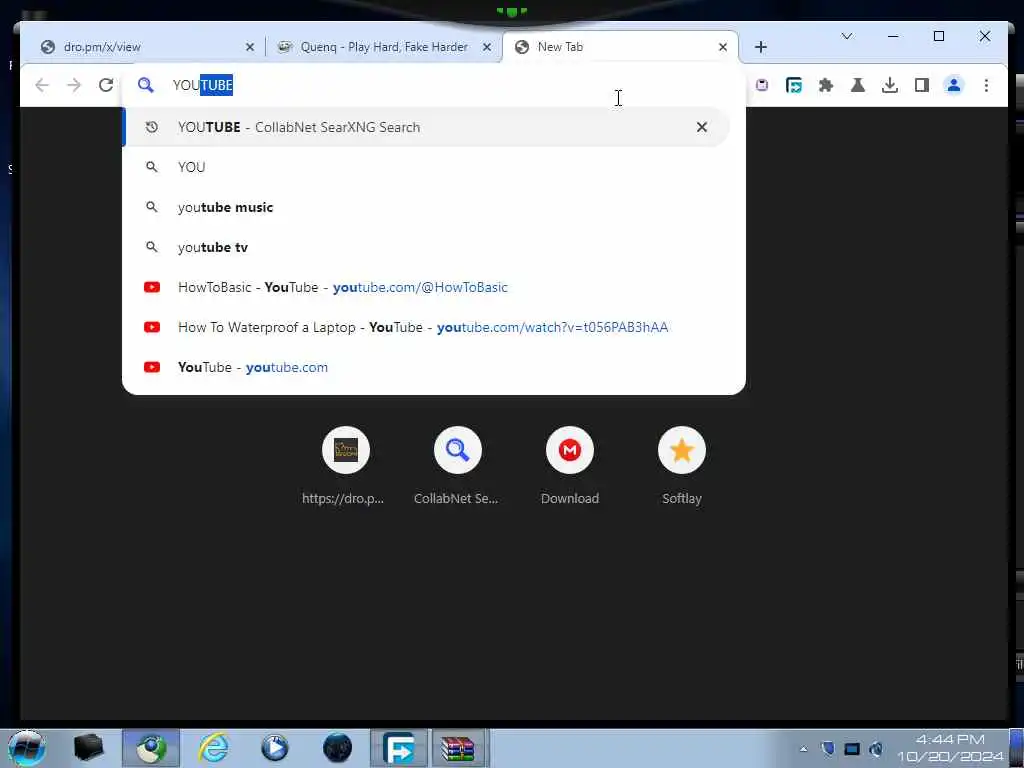Open Internet Explorer from the taskbar
This screenshot has height=768, width=1024.
click(x=214, y=748)
